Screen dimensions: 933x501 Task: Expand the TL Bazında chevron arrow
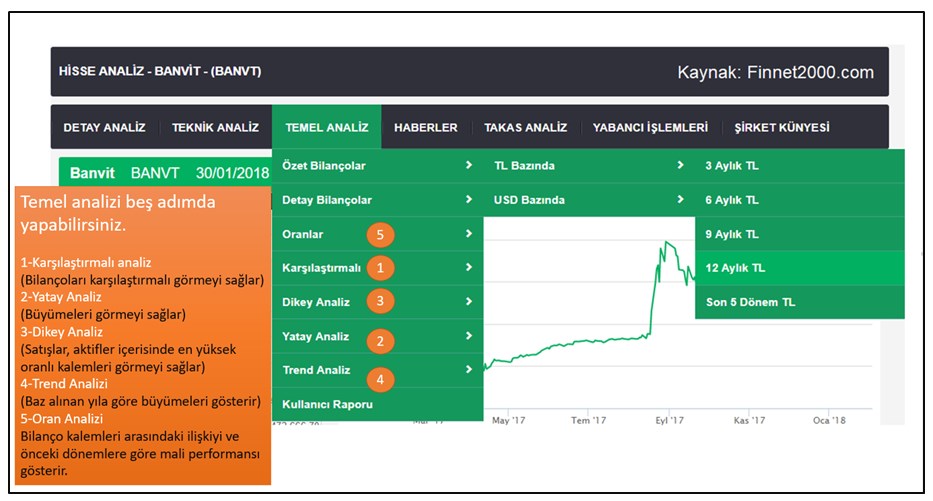[680, 165]
